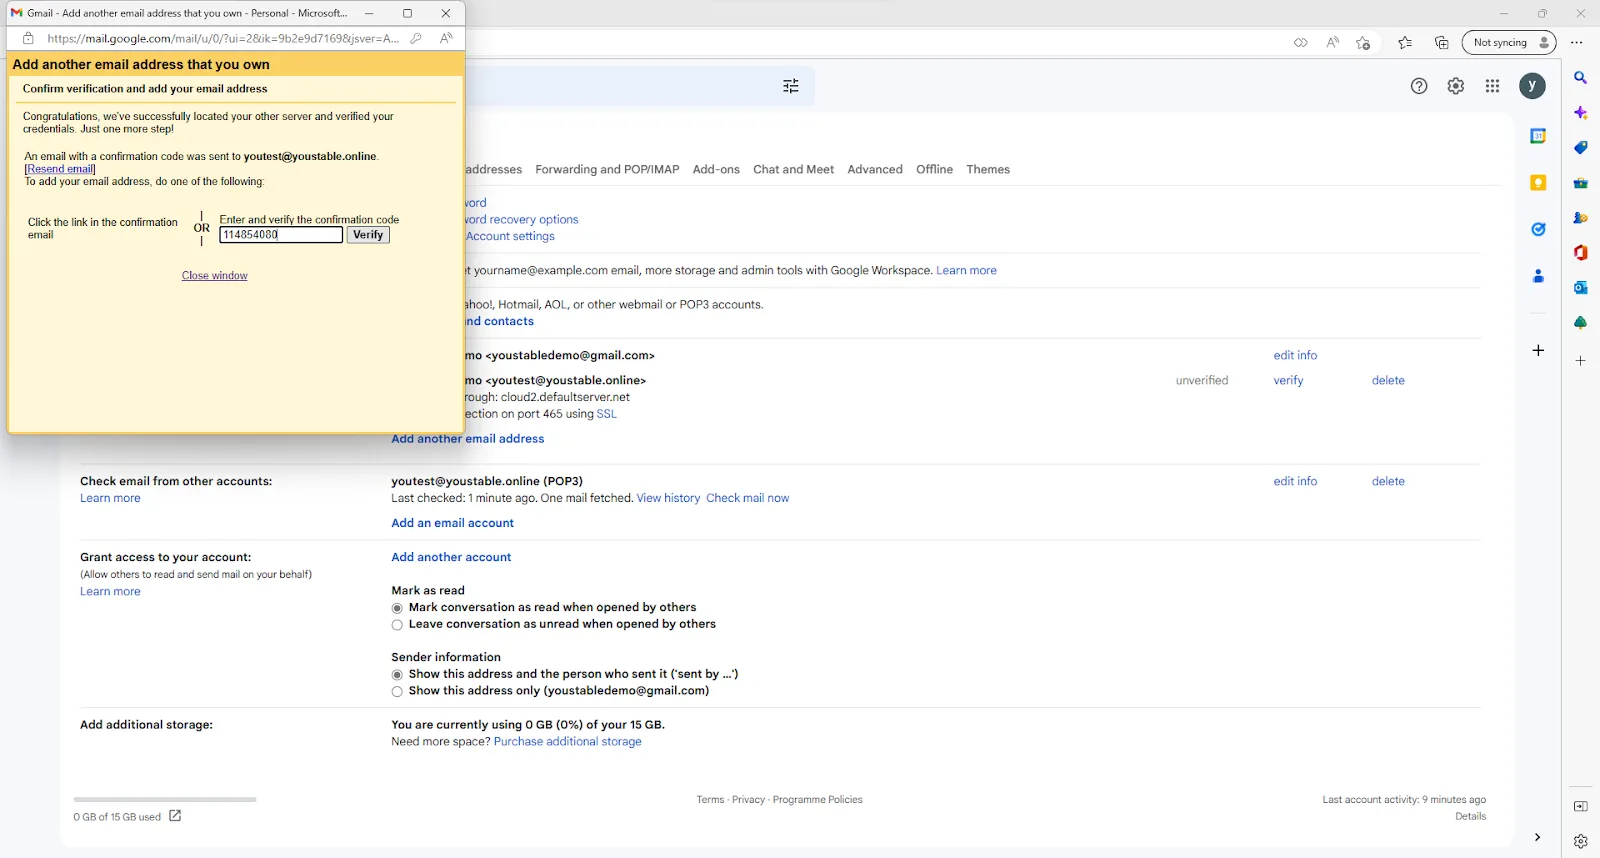This screenshot has height=858, width=1600.
Task: Customize Edge sidebar with plus button
Action: tap(1581, 361)
